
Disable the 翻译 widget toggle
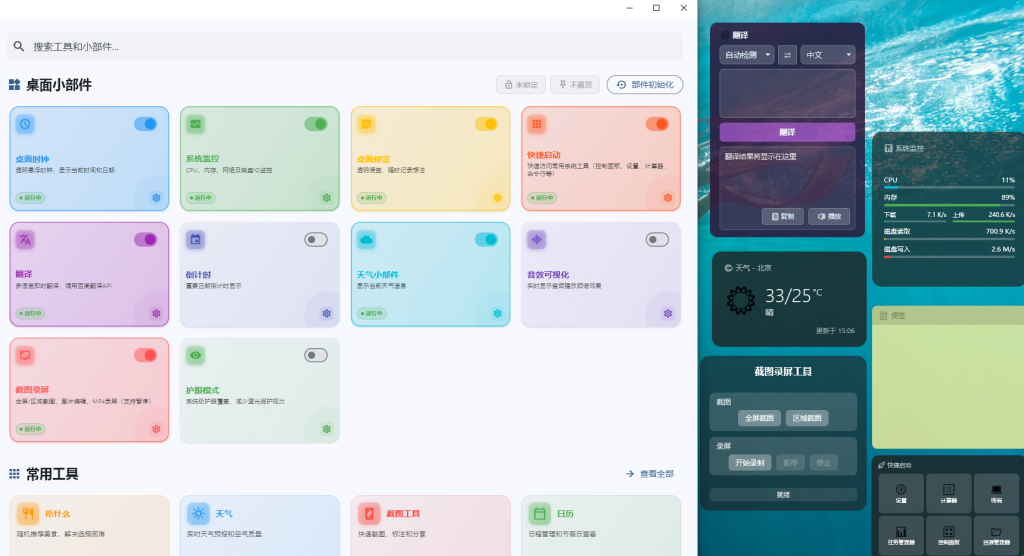coord(146,240)
